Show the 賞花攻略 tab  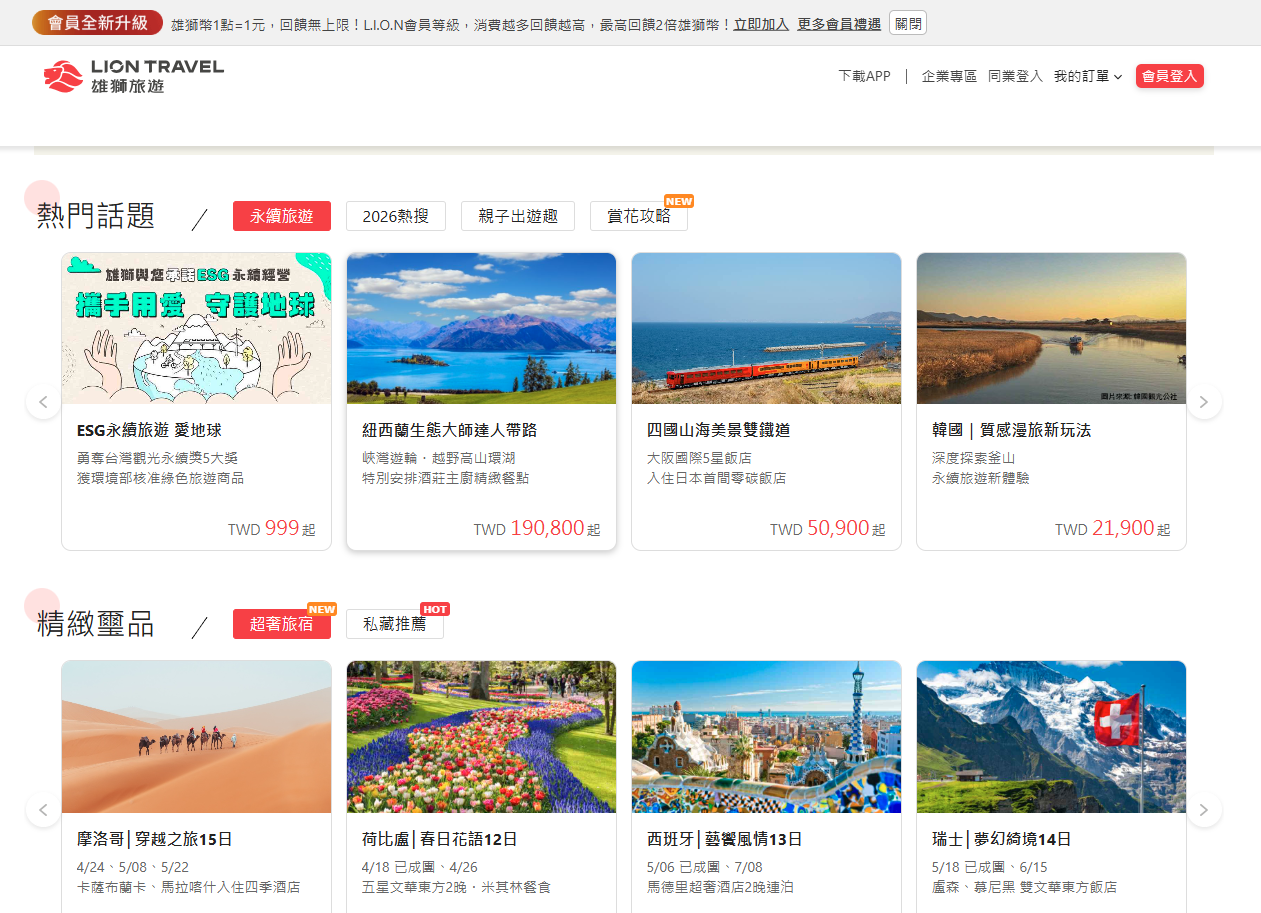pyautogui.click(x=638, y=216)
